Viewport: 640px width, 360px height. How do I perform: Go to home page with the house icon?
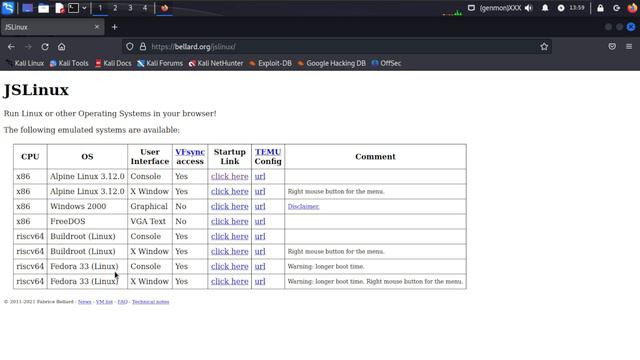tap(62, 47)
